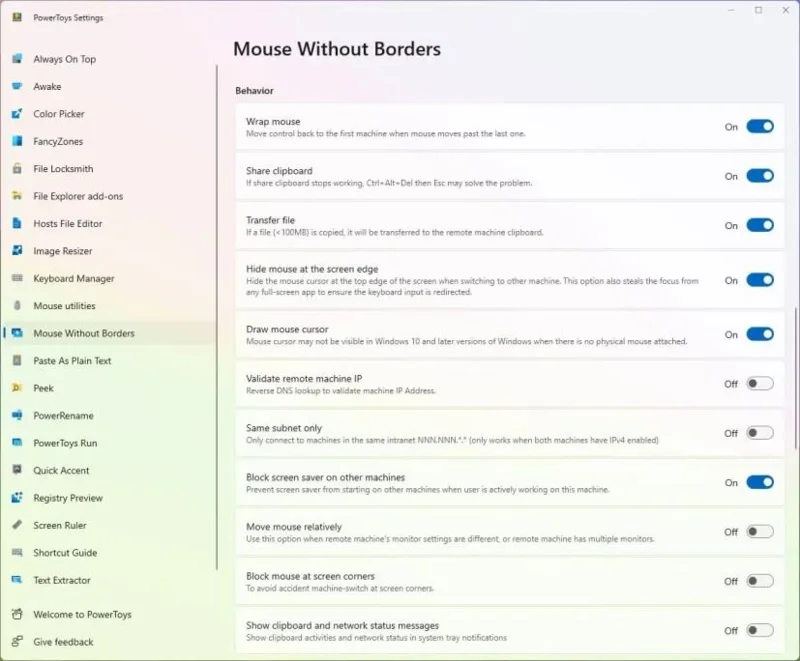The height and width of the screenshot is (661, 800).
Task: Enable Move mouse relatively toggle
Action: pos(760,532)
